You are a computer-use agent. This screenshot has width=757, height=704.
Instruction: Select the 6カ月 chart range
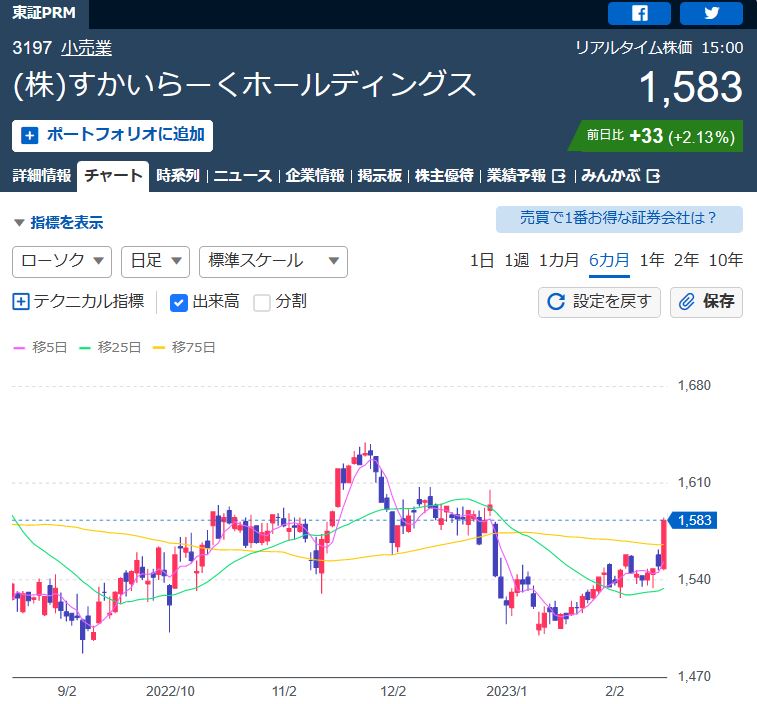609,261
